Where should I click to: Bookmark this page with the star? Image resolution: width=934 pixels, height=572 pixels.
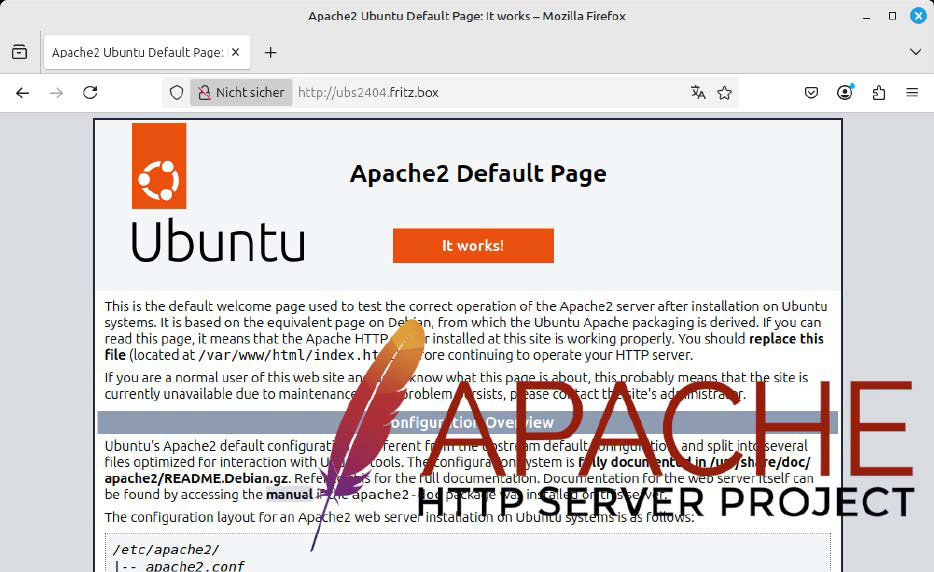pos(724,92)
